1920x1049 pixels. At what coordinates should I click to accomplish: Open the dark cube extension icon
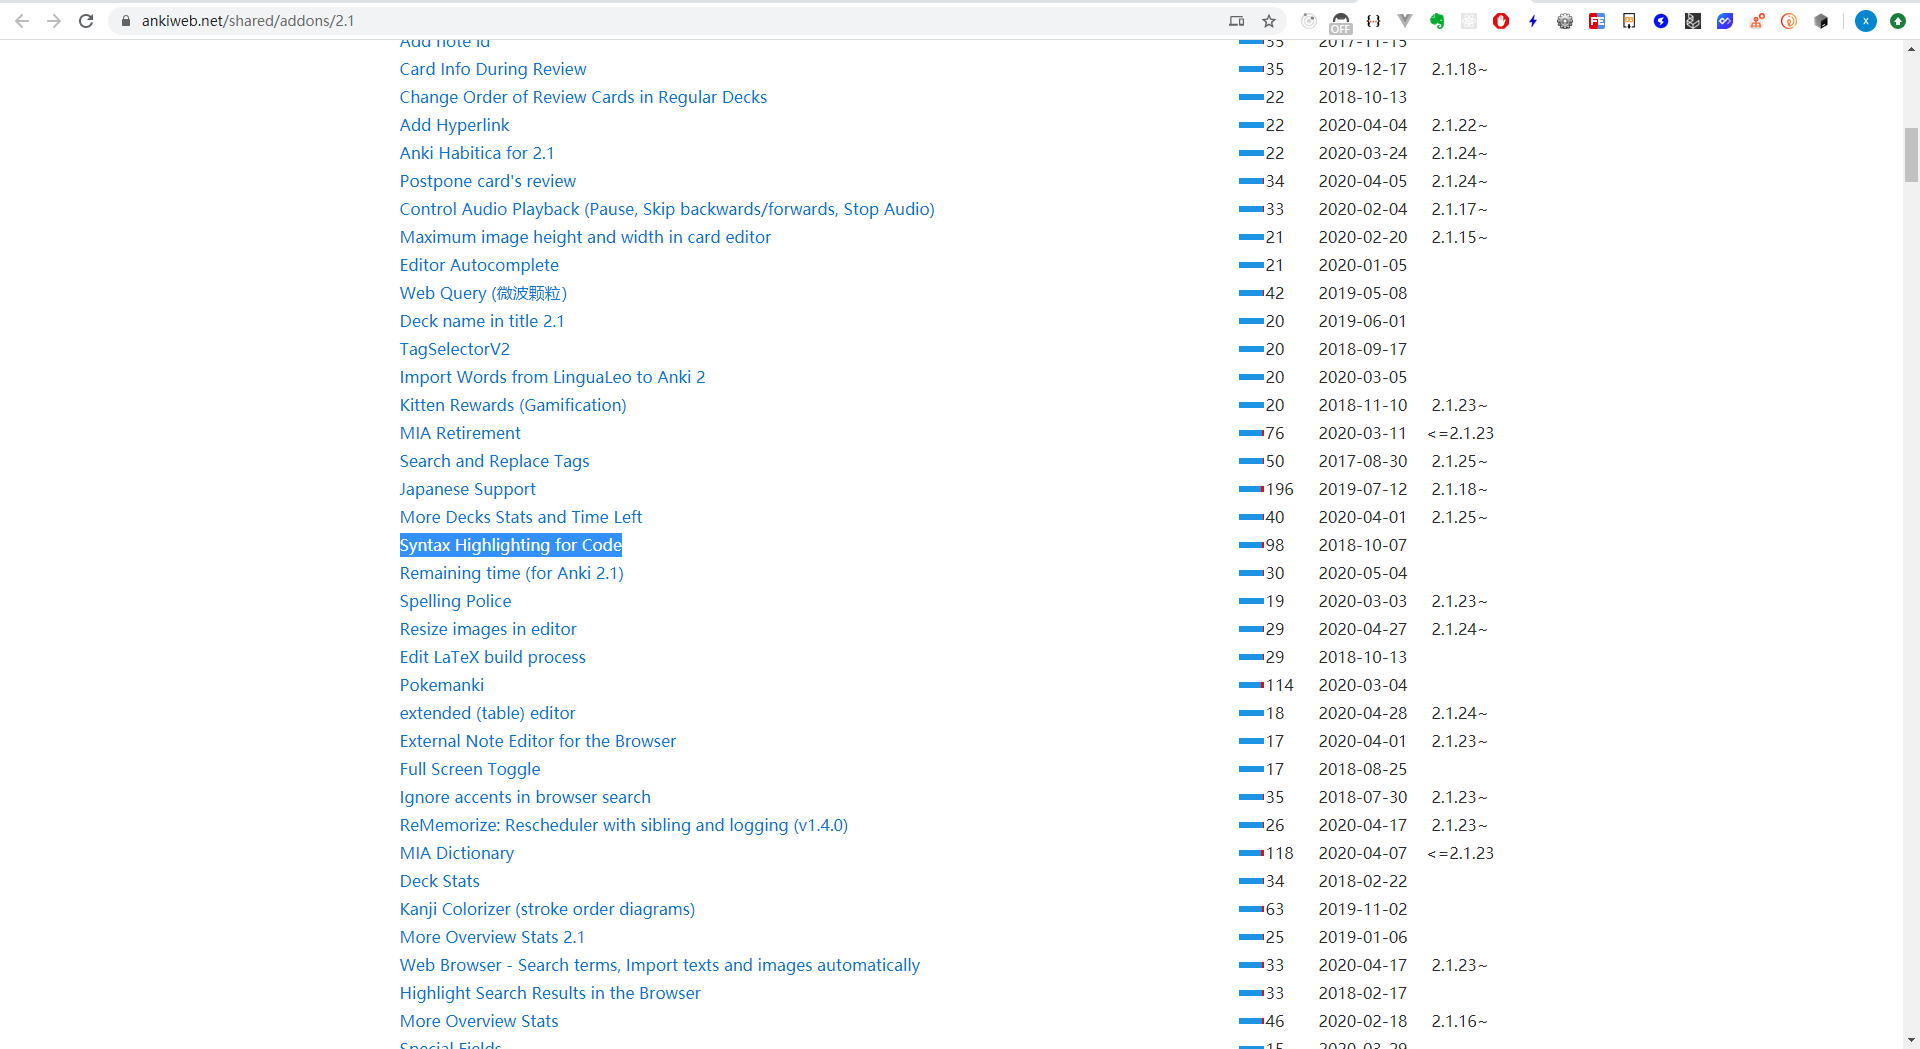point(1821,21)
